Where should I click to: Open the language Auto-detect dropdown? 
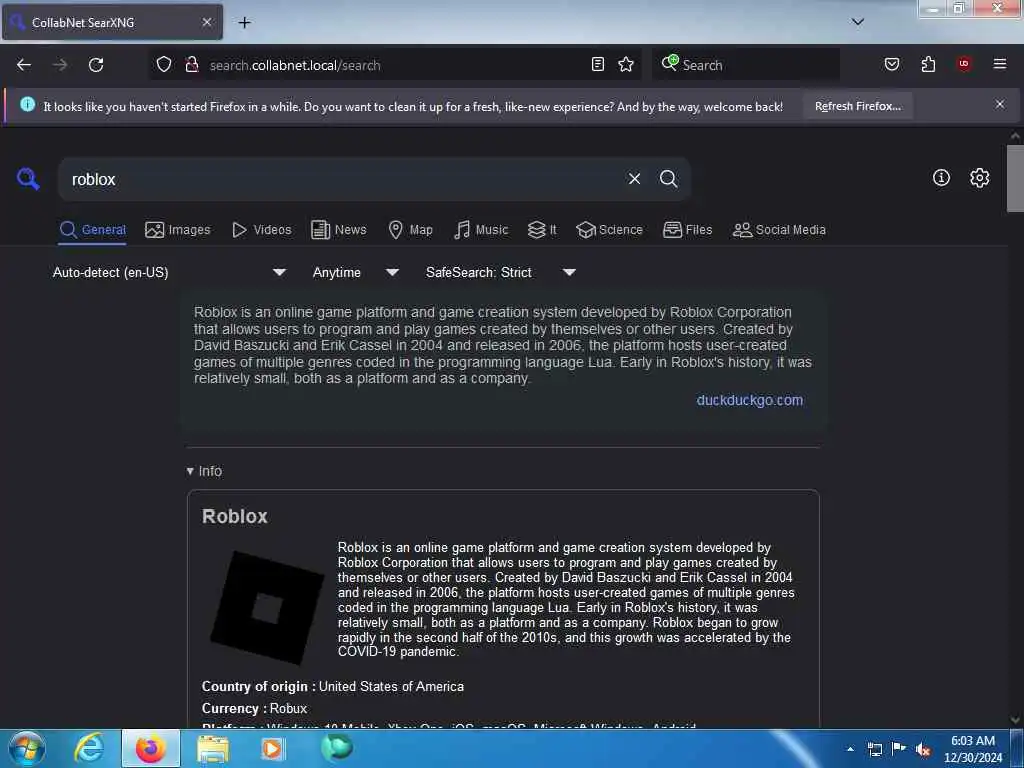click(x=169, y=272)
